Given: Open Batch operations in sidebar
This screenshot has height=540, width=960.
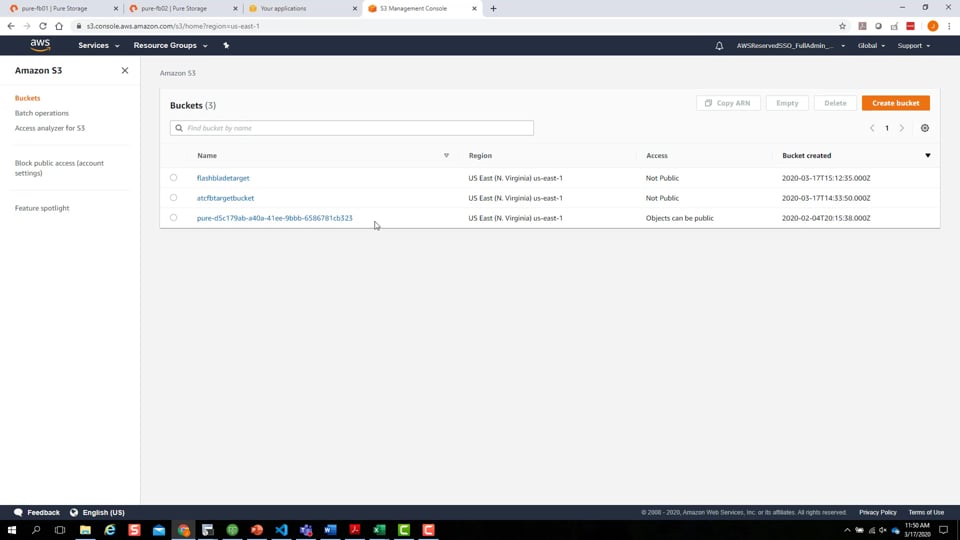Looking at the screenshot, I should click(x=42, y=113).
